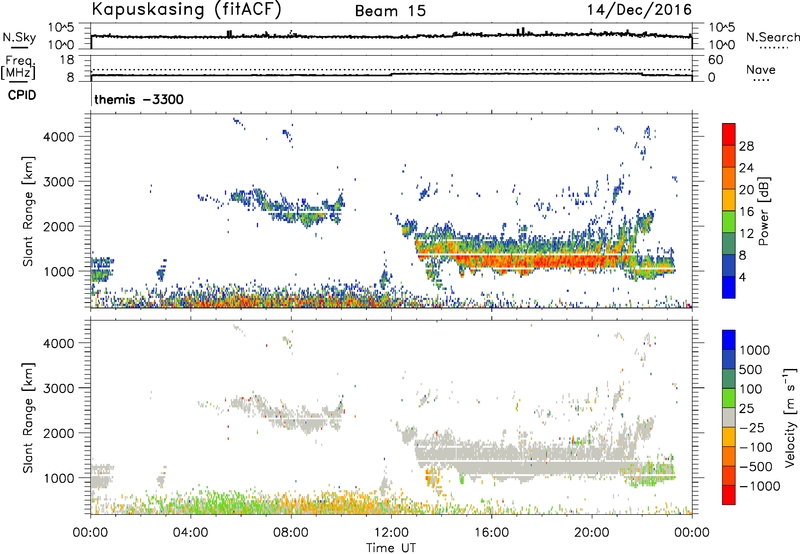Click the "2000" tick of the Velocity panel
This screenshot has height=554, width=800.
pyautogui.click(x=59, y=433)
